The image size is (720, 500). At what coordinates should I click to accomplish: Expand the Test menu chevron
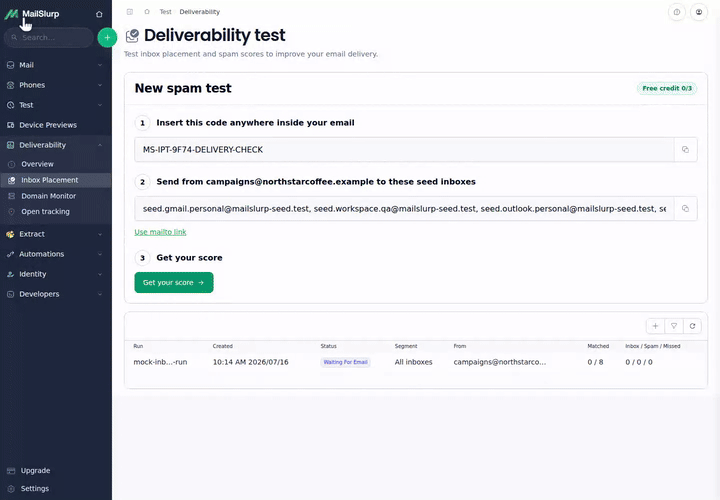(x=100, y=105)
